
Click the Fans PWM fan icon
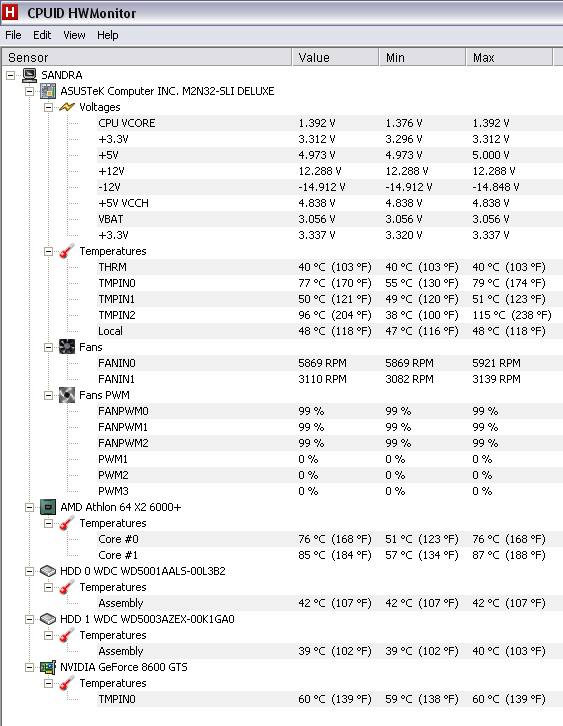click(x=67, y=395)
